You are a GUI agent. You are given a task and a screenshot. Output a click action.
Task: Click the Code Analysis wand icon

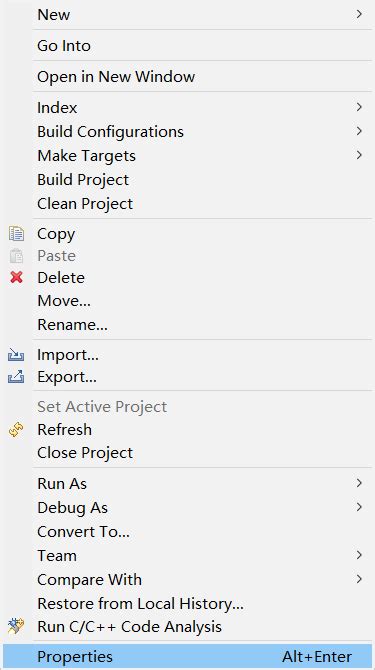[16, 626]
